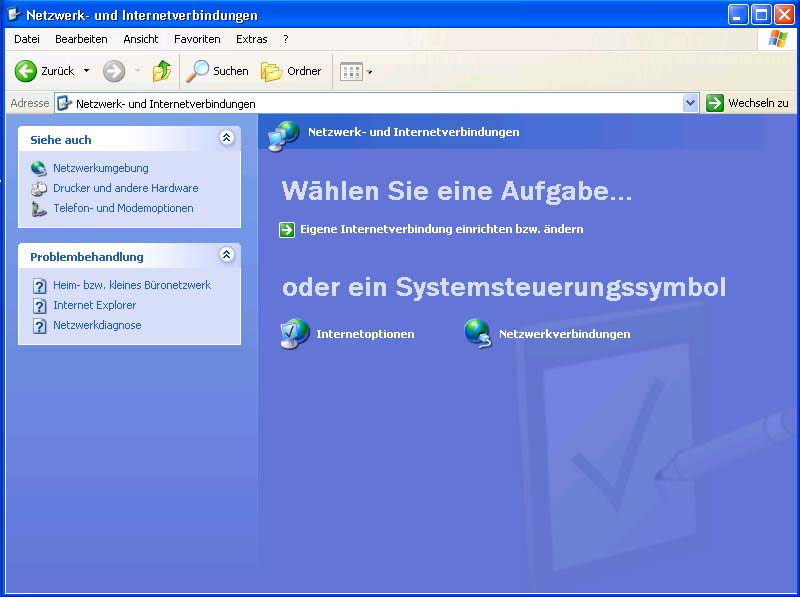Click the Telefon- und Modemoptionen icon
The height and width of the screenshot is (597, 800).
[x=39, y=209]
